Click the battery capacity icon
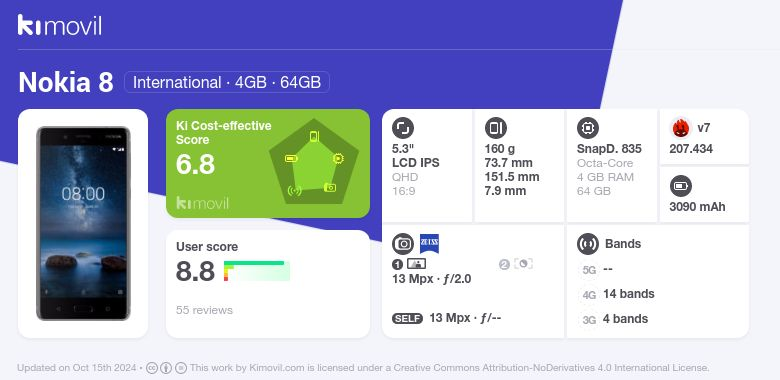780x380 pixels. (x=680, y=187)
